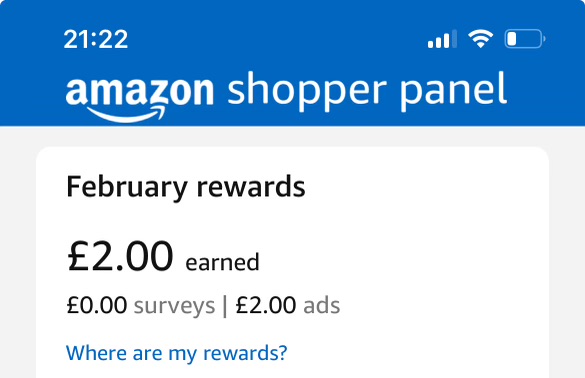Click the word 'shopper' in the header
The width and height of the screenshot is (585, 378).
click(307, 92)
